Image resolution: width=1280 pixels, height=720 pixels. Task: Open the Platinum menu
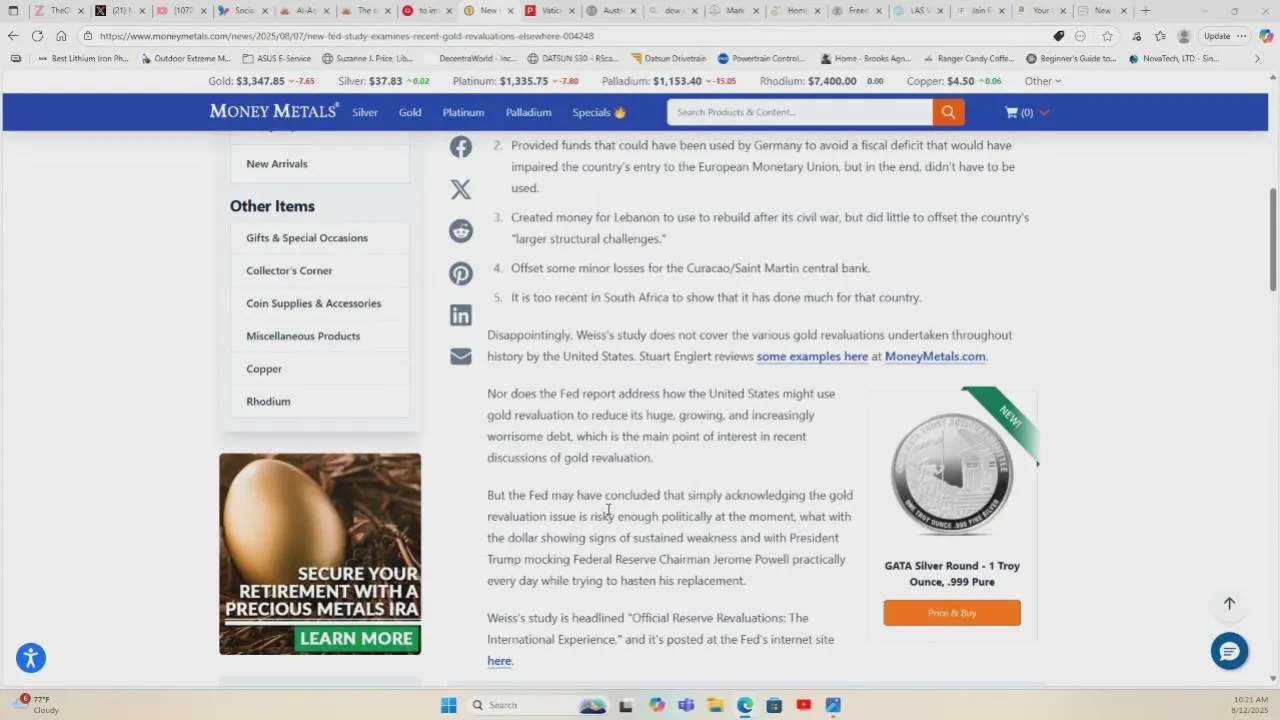[x=463, y=112]
